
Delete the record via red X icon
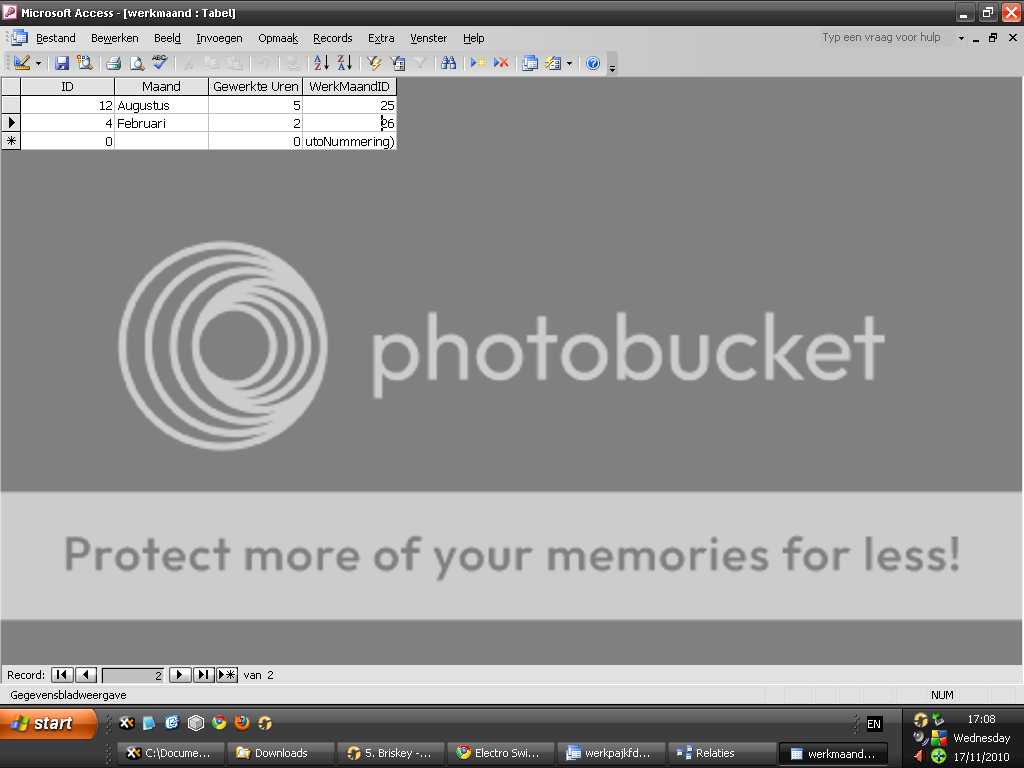(501, 63)
